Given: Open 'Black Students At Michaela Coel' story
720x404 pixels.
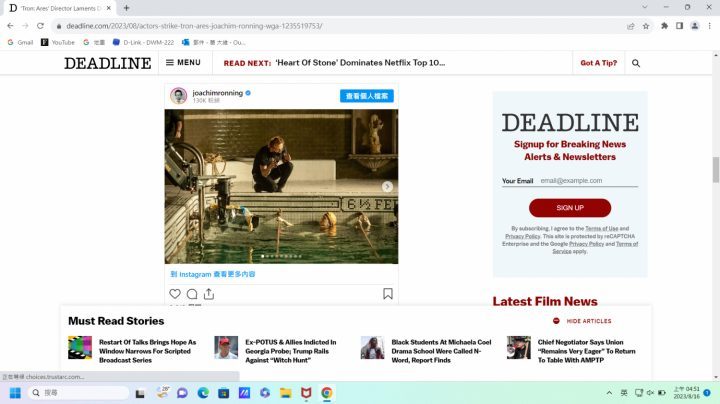Looking at the screenshot, I should point(441,351).
